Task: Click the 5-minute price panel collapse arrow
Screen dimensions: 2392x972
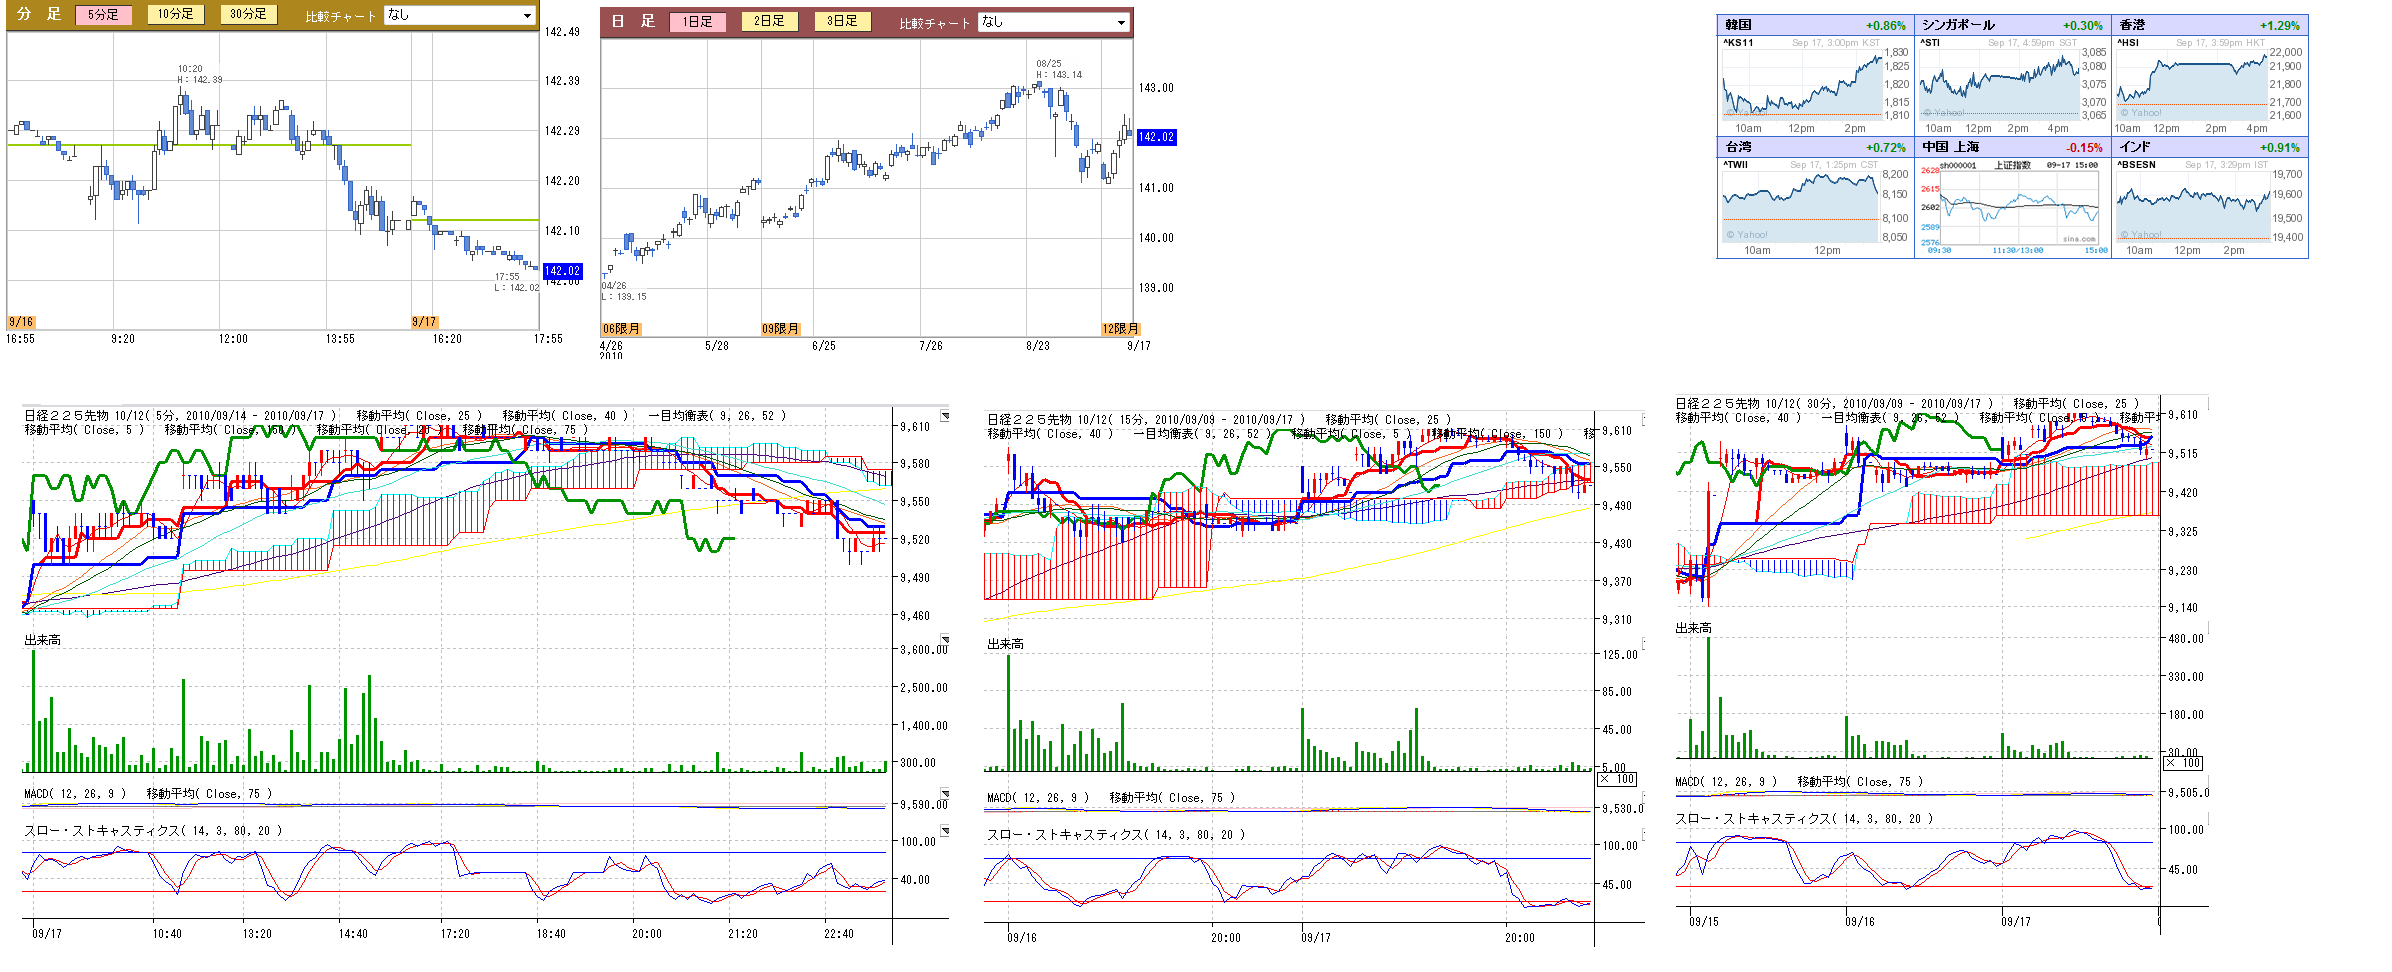Action: click(944, 416)
